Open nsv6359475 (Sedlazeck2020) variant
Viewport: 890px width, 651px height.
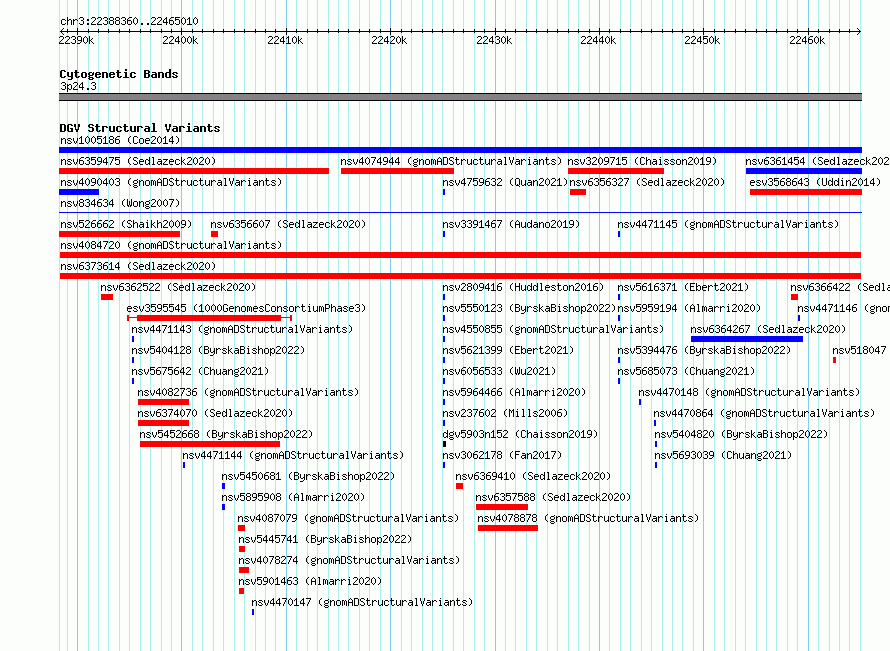(x=138, y=161)
